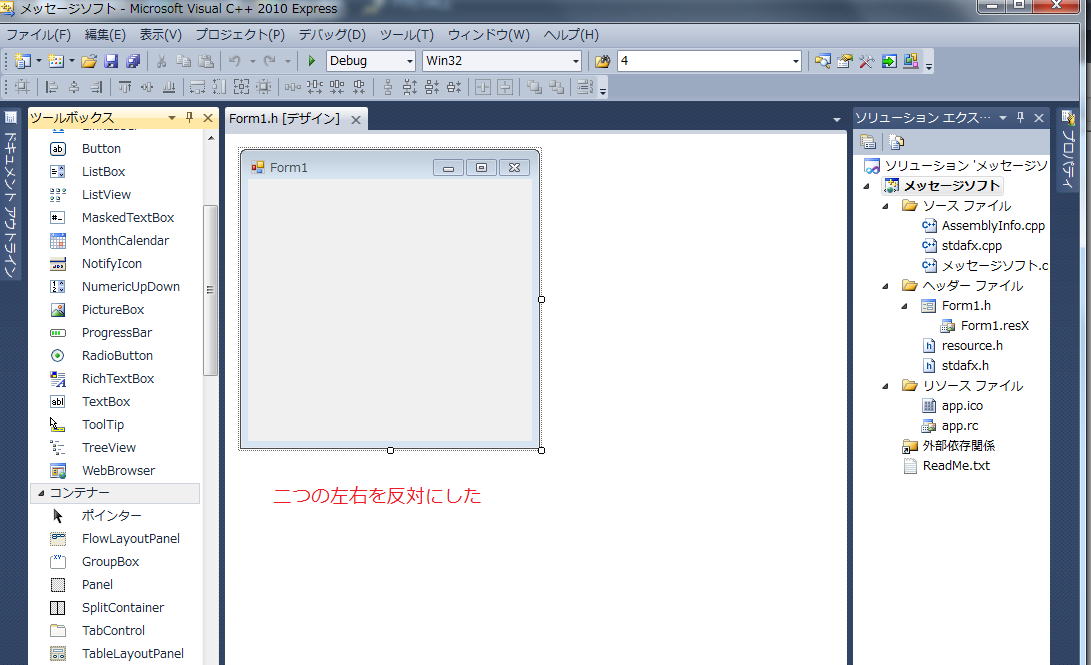Select ProgressBar control in the toolbox
Image resolution: width=1091 pixels, height=665 pixels.
coord(116,332)
